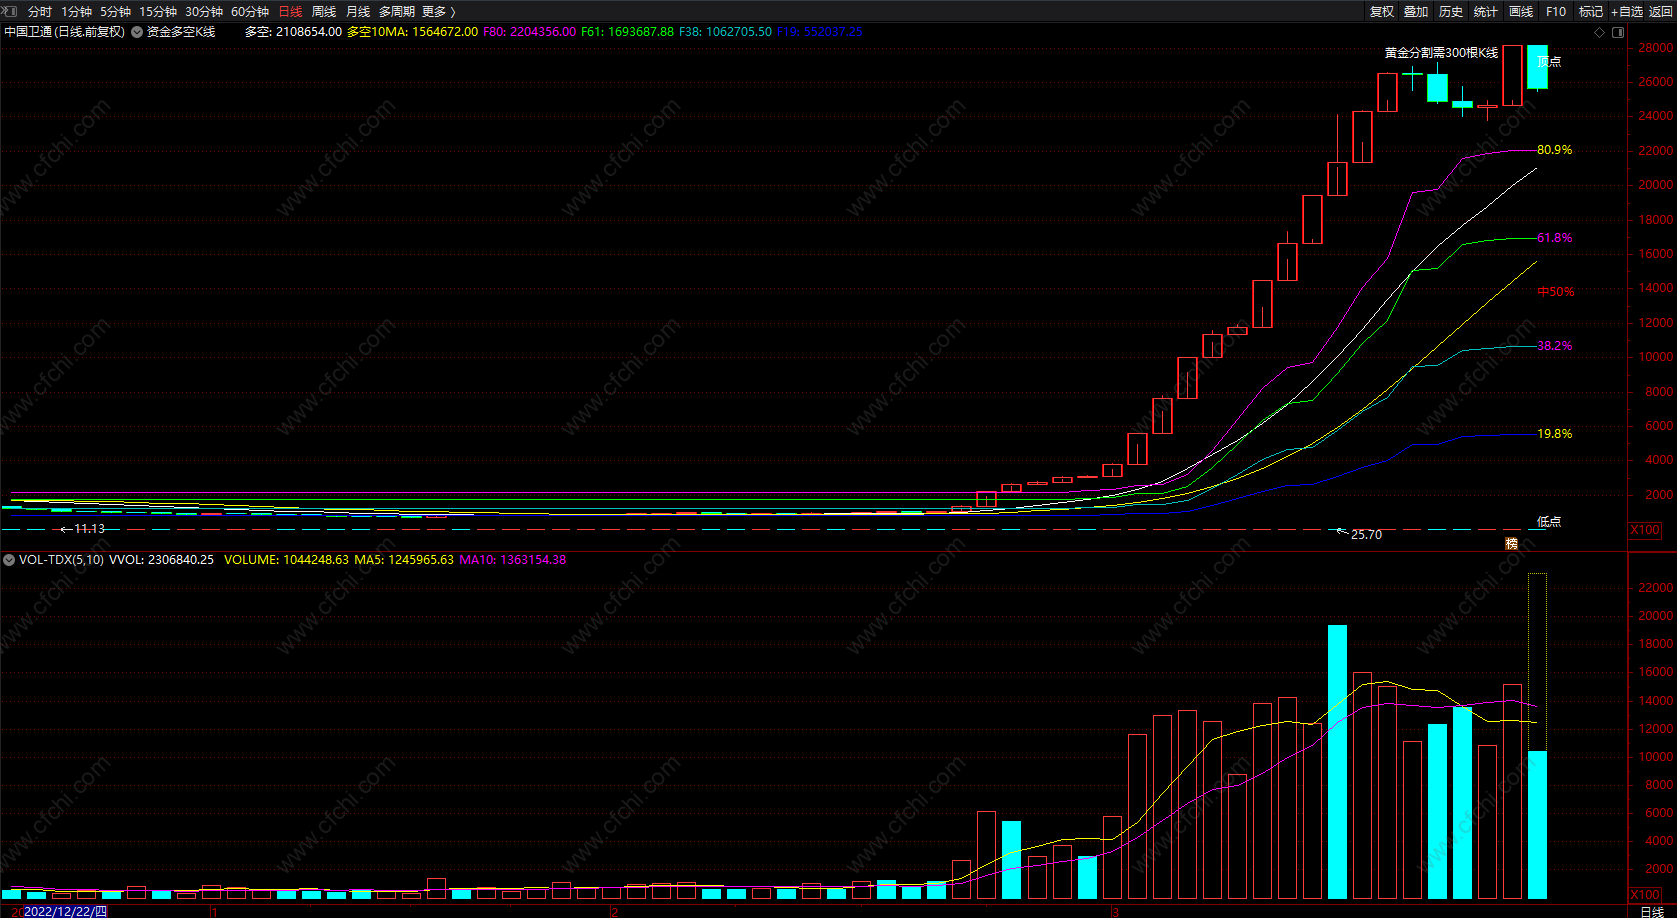Select the 30分钟 period tab
Viewport: 1677px width, 918px height.
coord(204,12)
